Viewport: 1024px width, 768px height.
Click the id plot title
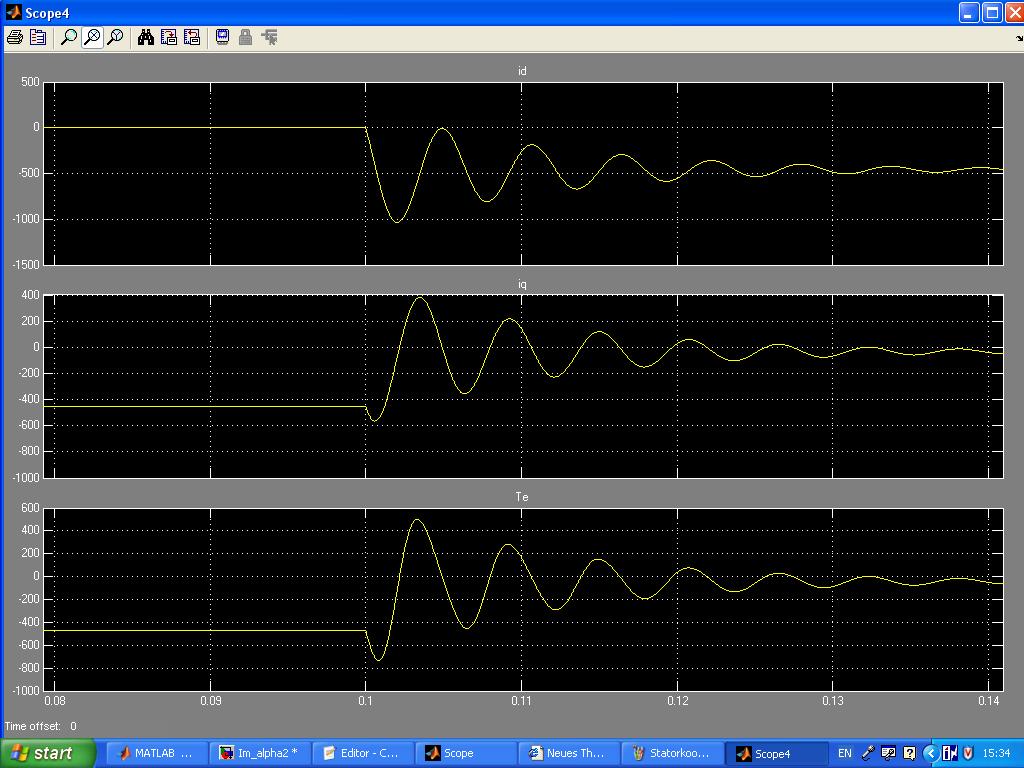(x=522, y=71)
